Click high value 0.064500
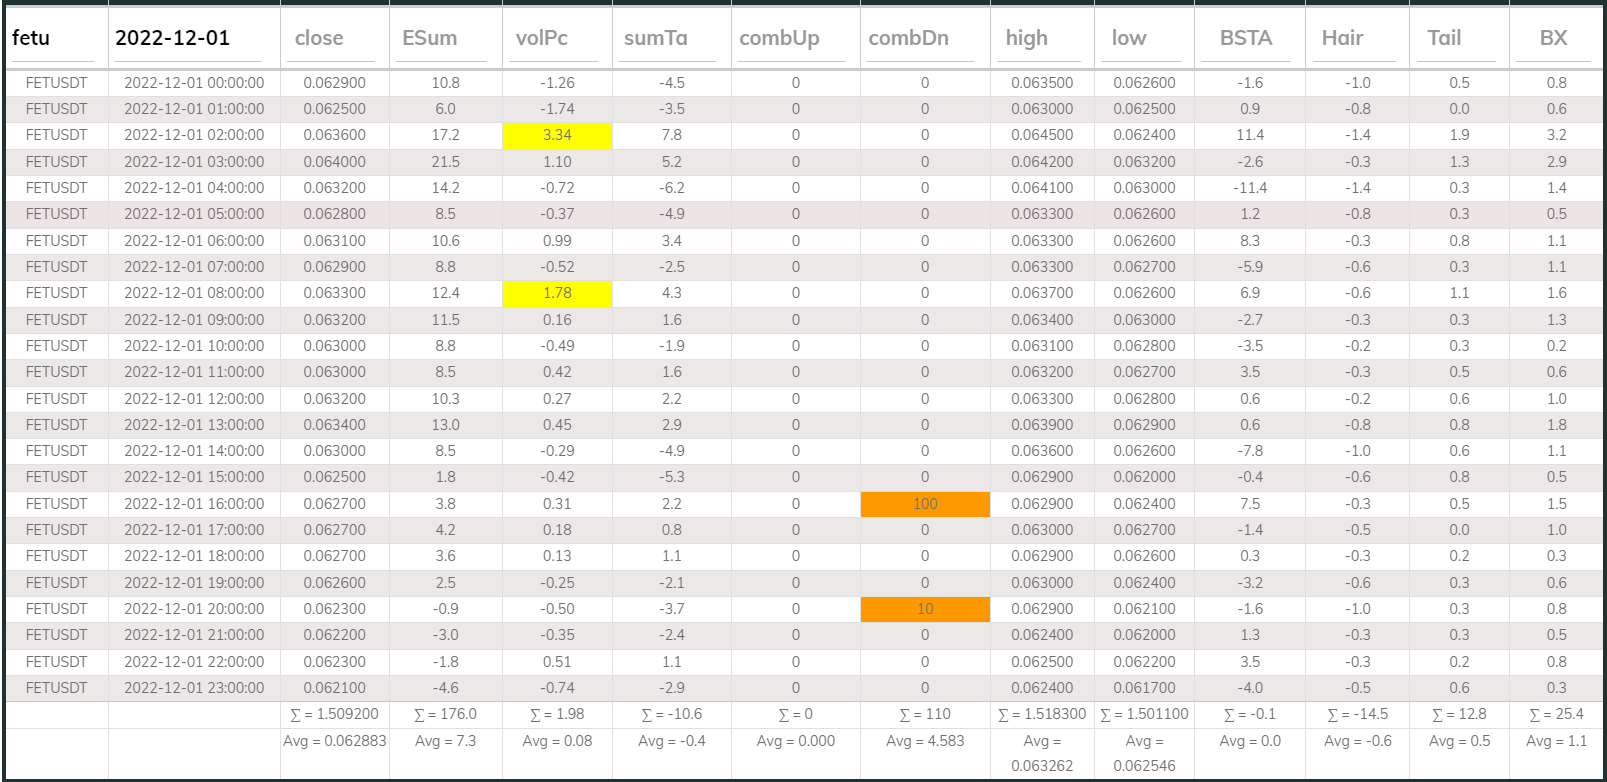 (x=1042, y=135)
